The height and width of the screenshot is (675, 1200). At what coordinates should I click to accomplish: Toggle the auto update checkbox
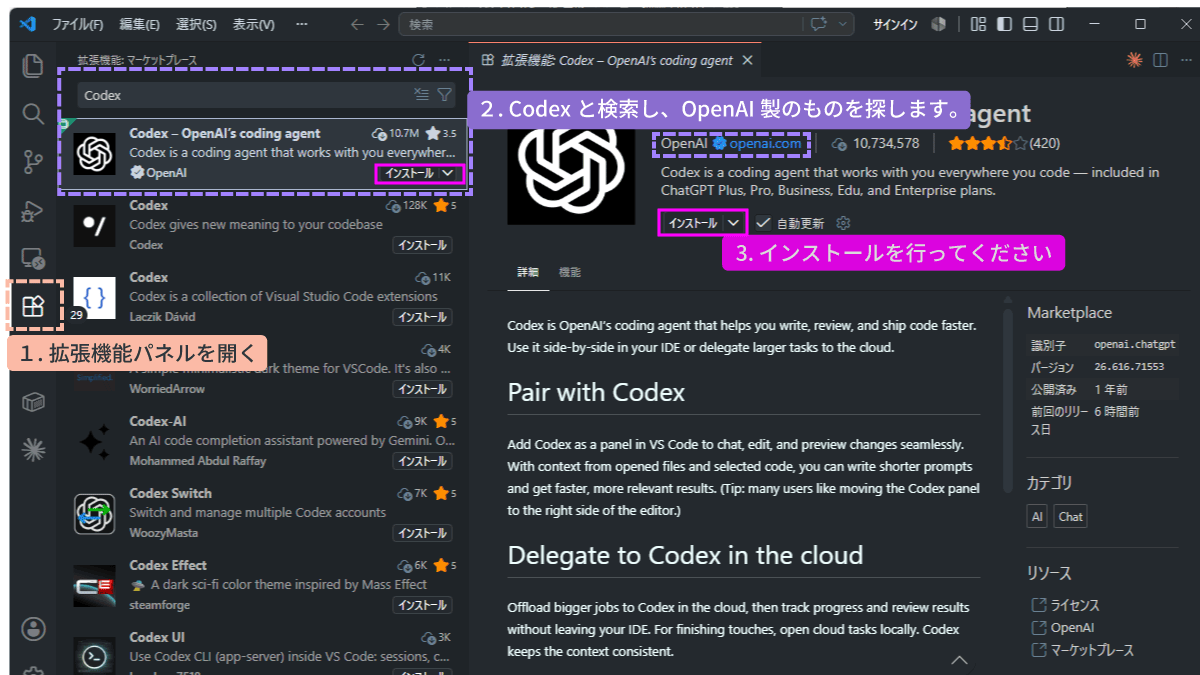[x=763, y=223]
